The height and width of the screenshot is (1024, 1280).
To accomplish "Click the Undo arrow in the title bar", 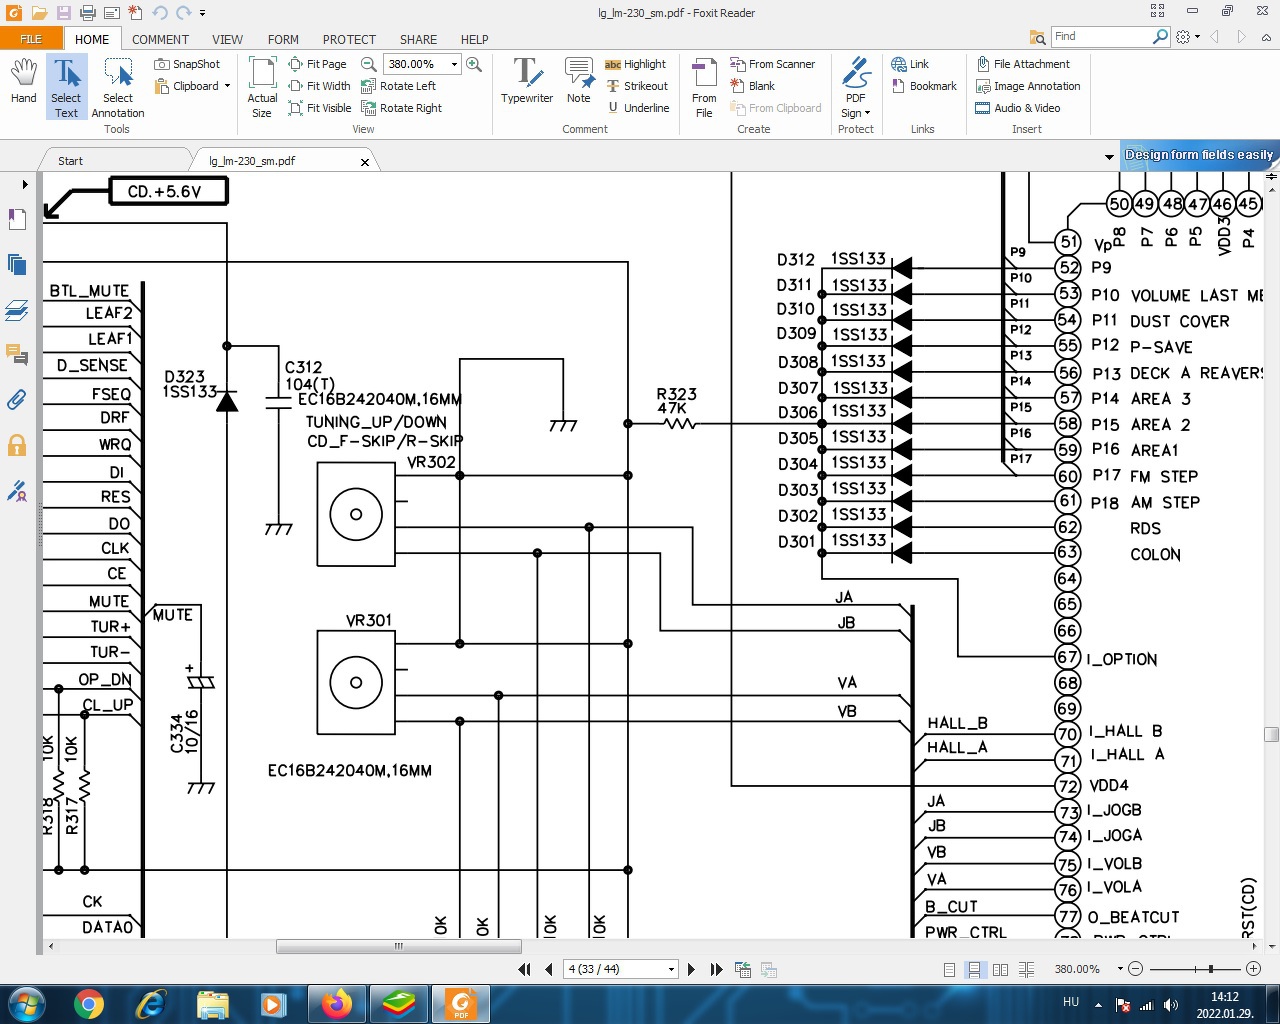I will (161, 13).
